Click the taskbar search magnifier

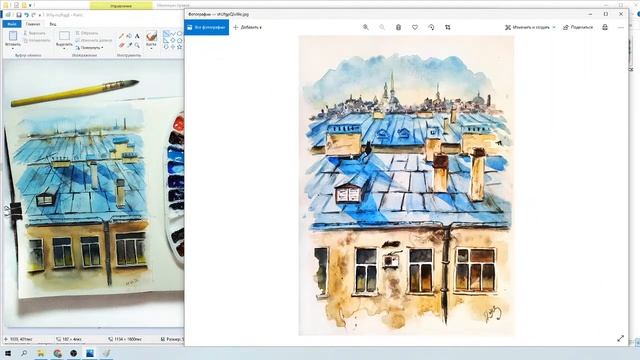coord(24,353)
